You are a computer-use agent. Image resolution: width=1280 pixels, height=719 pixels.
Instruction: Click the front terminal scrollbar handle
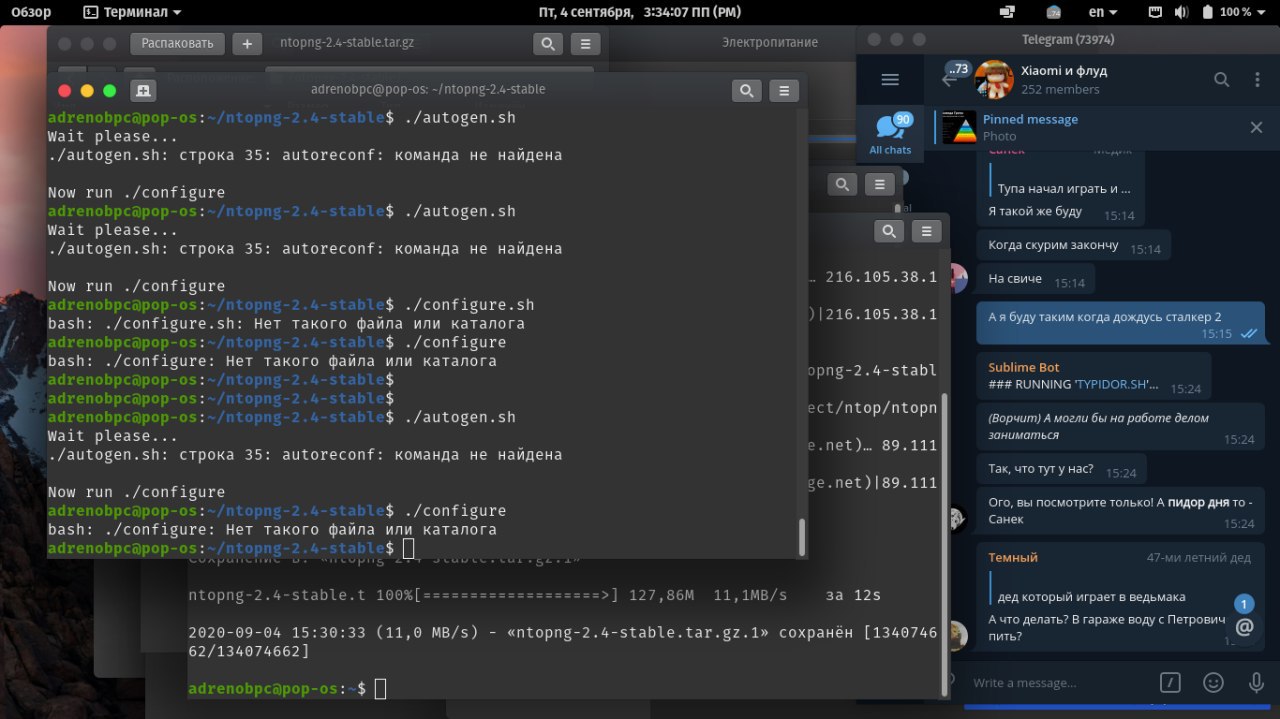[x=802, y=537]
